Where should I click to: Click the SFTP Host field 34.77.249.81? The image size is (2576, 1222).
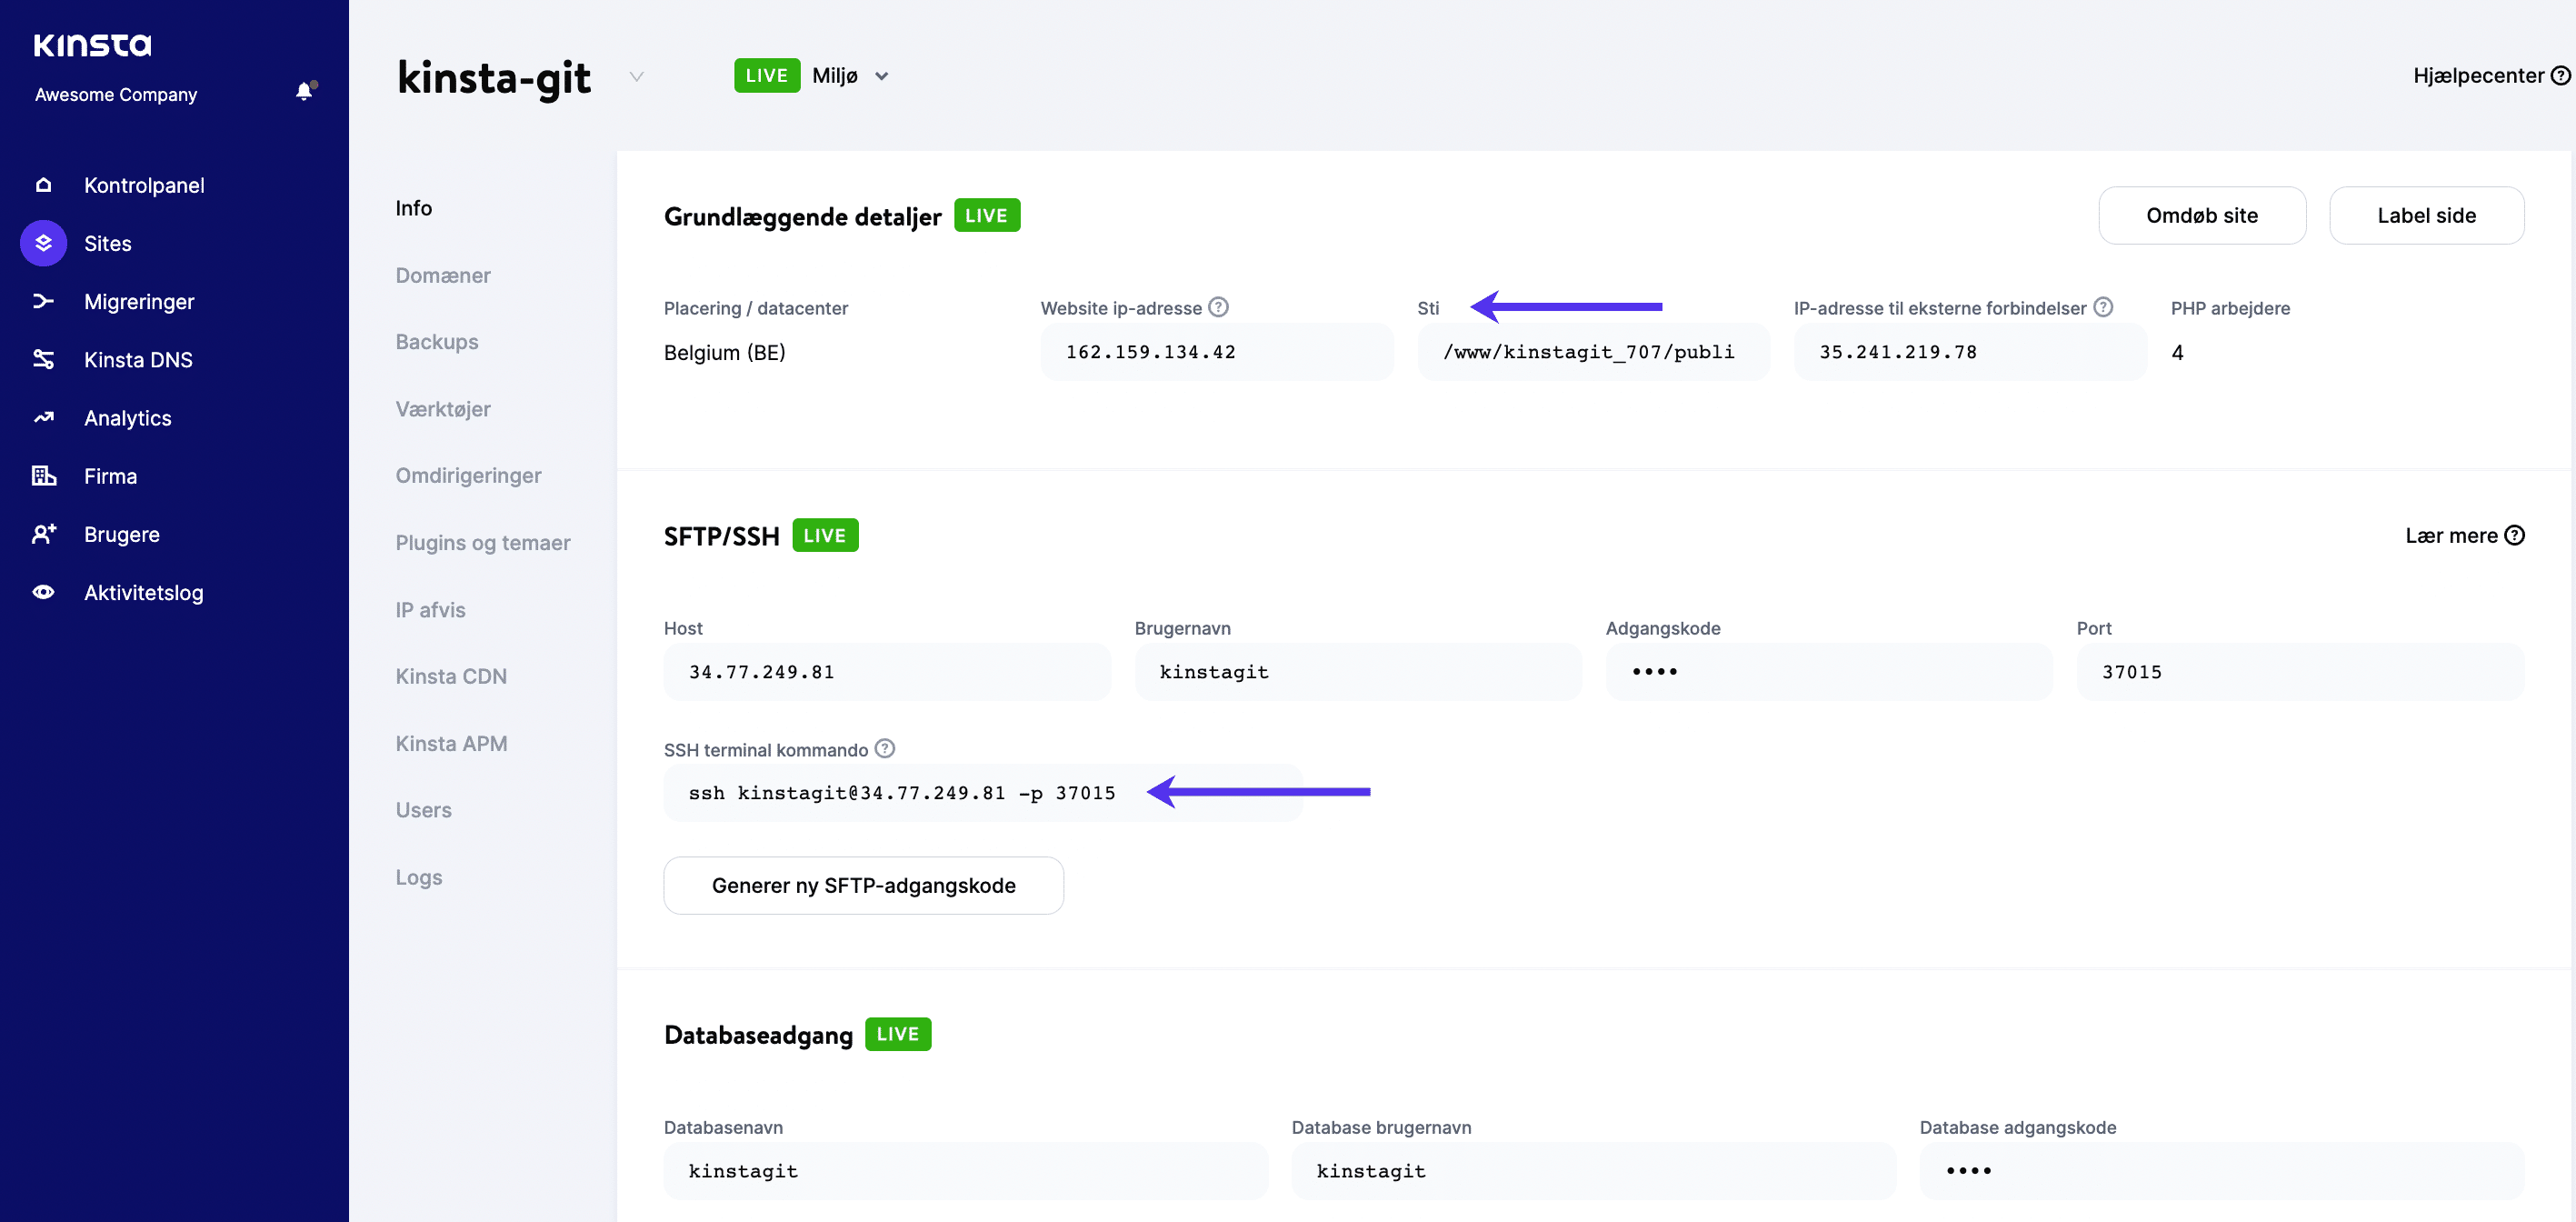(887, 672)
